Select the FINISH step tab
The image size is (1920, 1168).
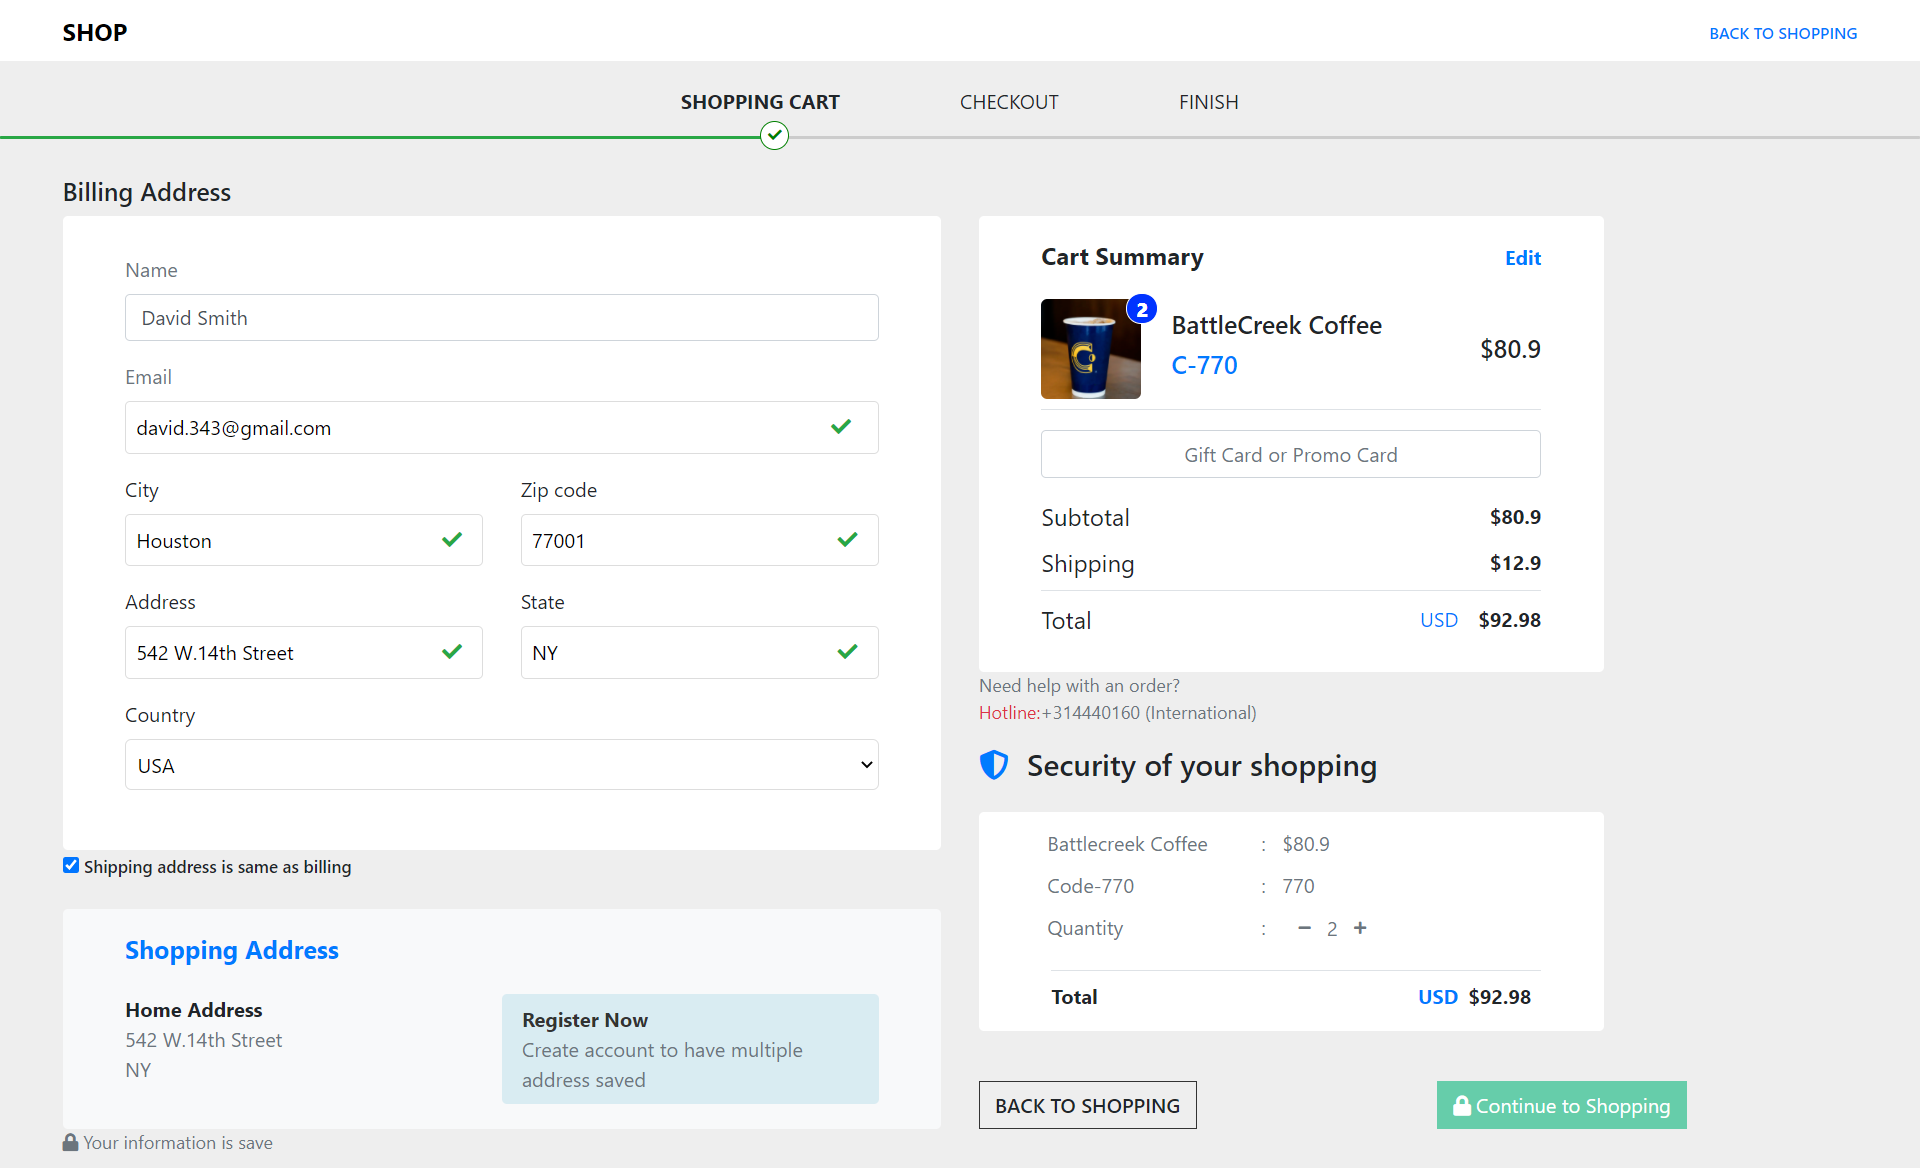point(1208,101)
